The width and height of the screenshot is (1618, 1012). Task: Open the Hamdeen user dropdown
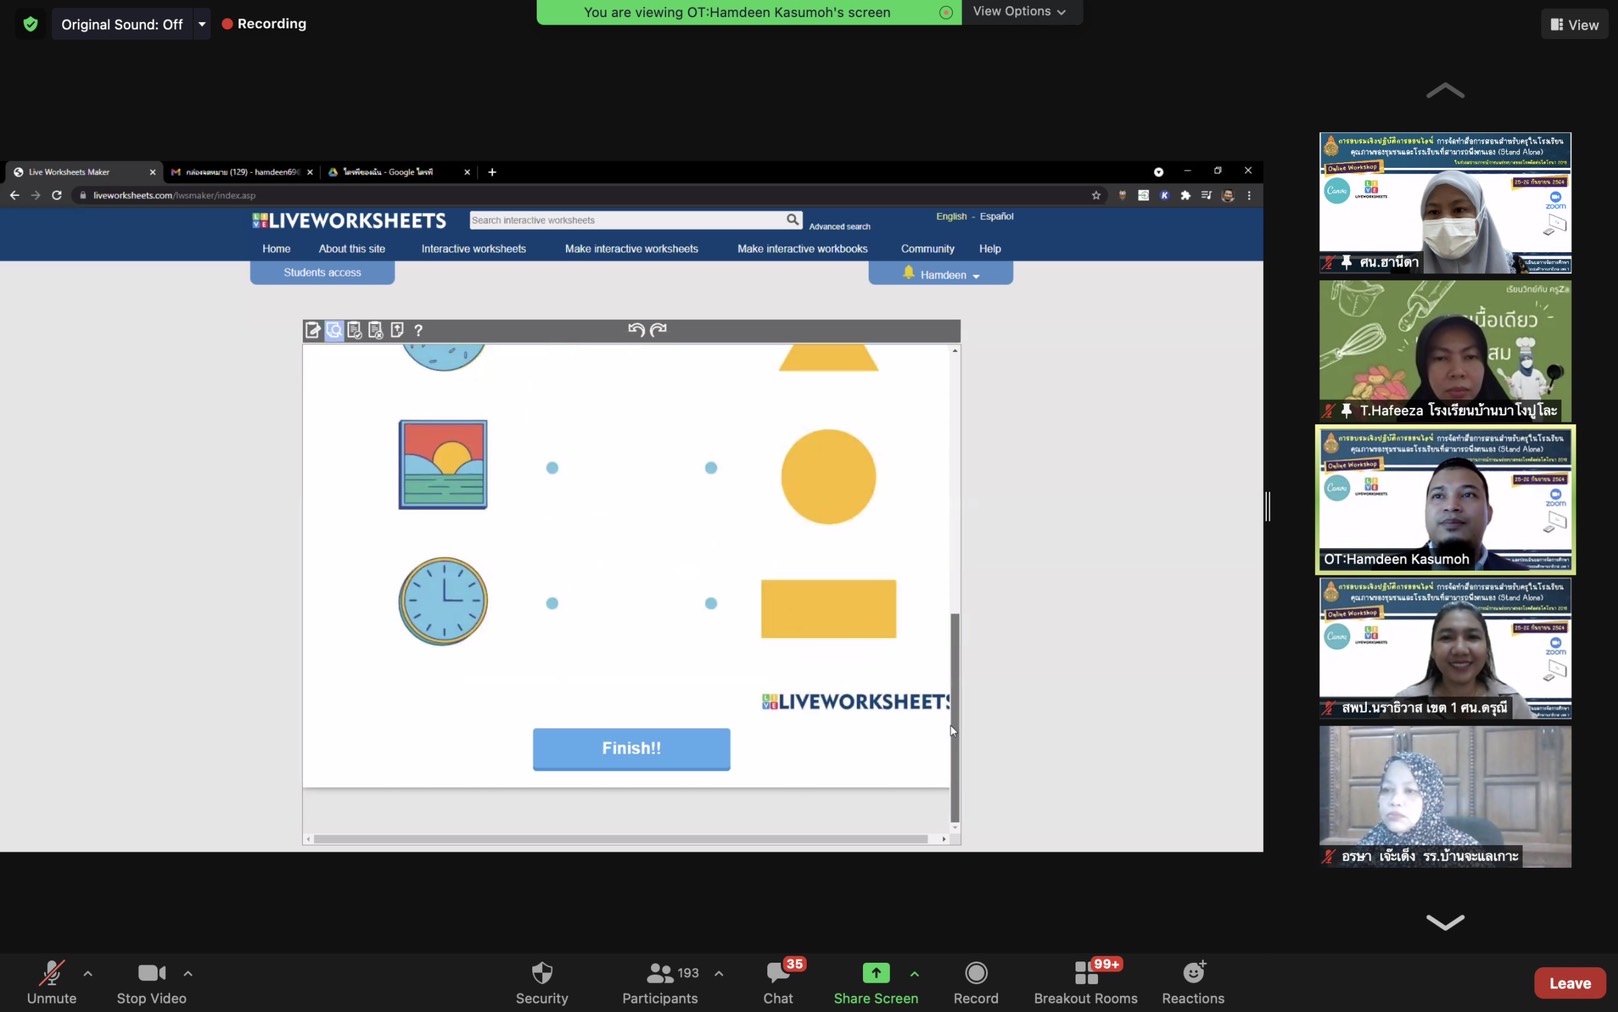(x=941, y=274)
